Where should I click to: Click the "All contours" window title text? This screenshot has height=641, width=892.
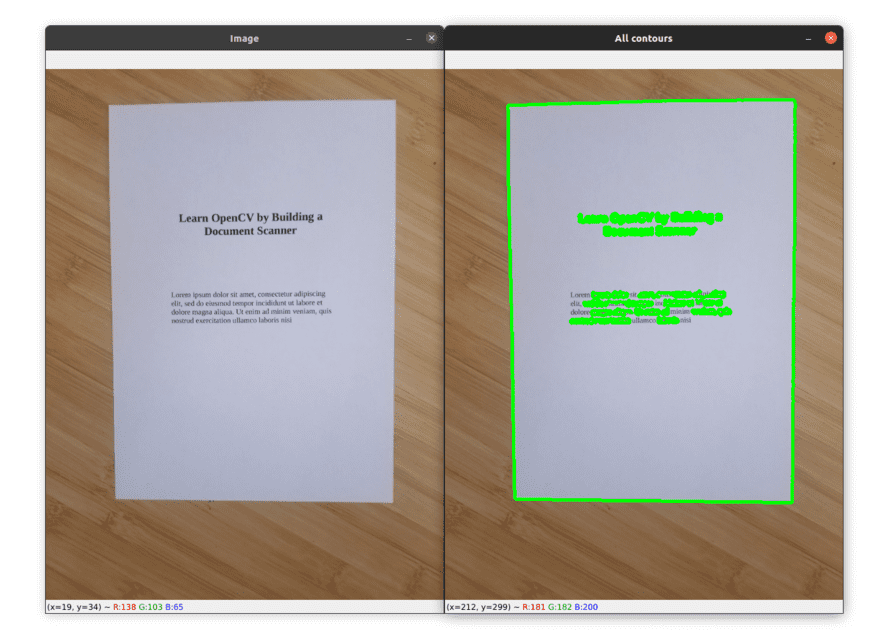pos(643,39)
